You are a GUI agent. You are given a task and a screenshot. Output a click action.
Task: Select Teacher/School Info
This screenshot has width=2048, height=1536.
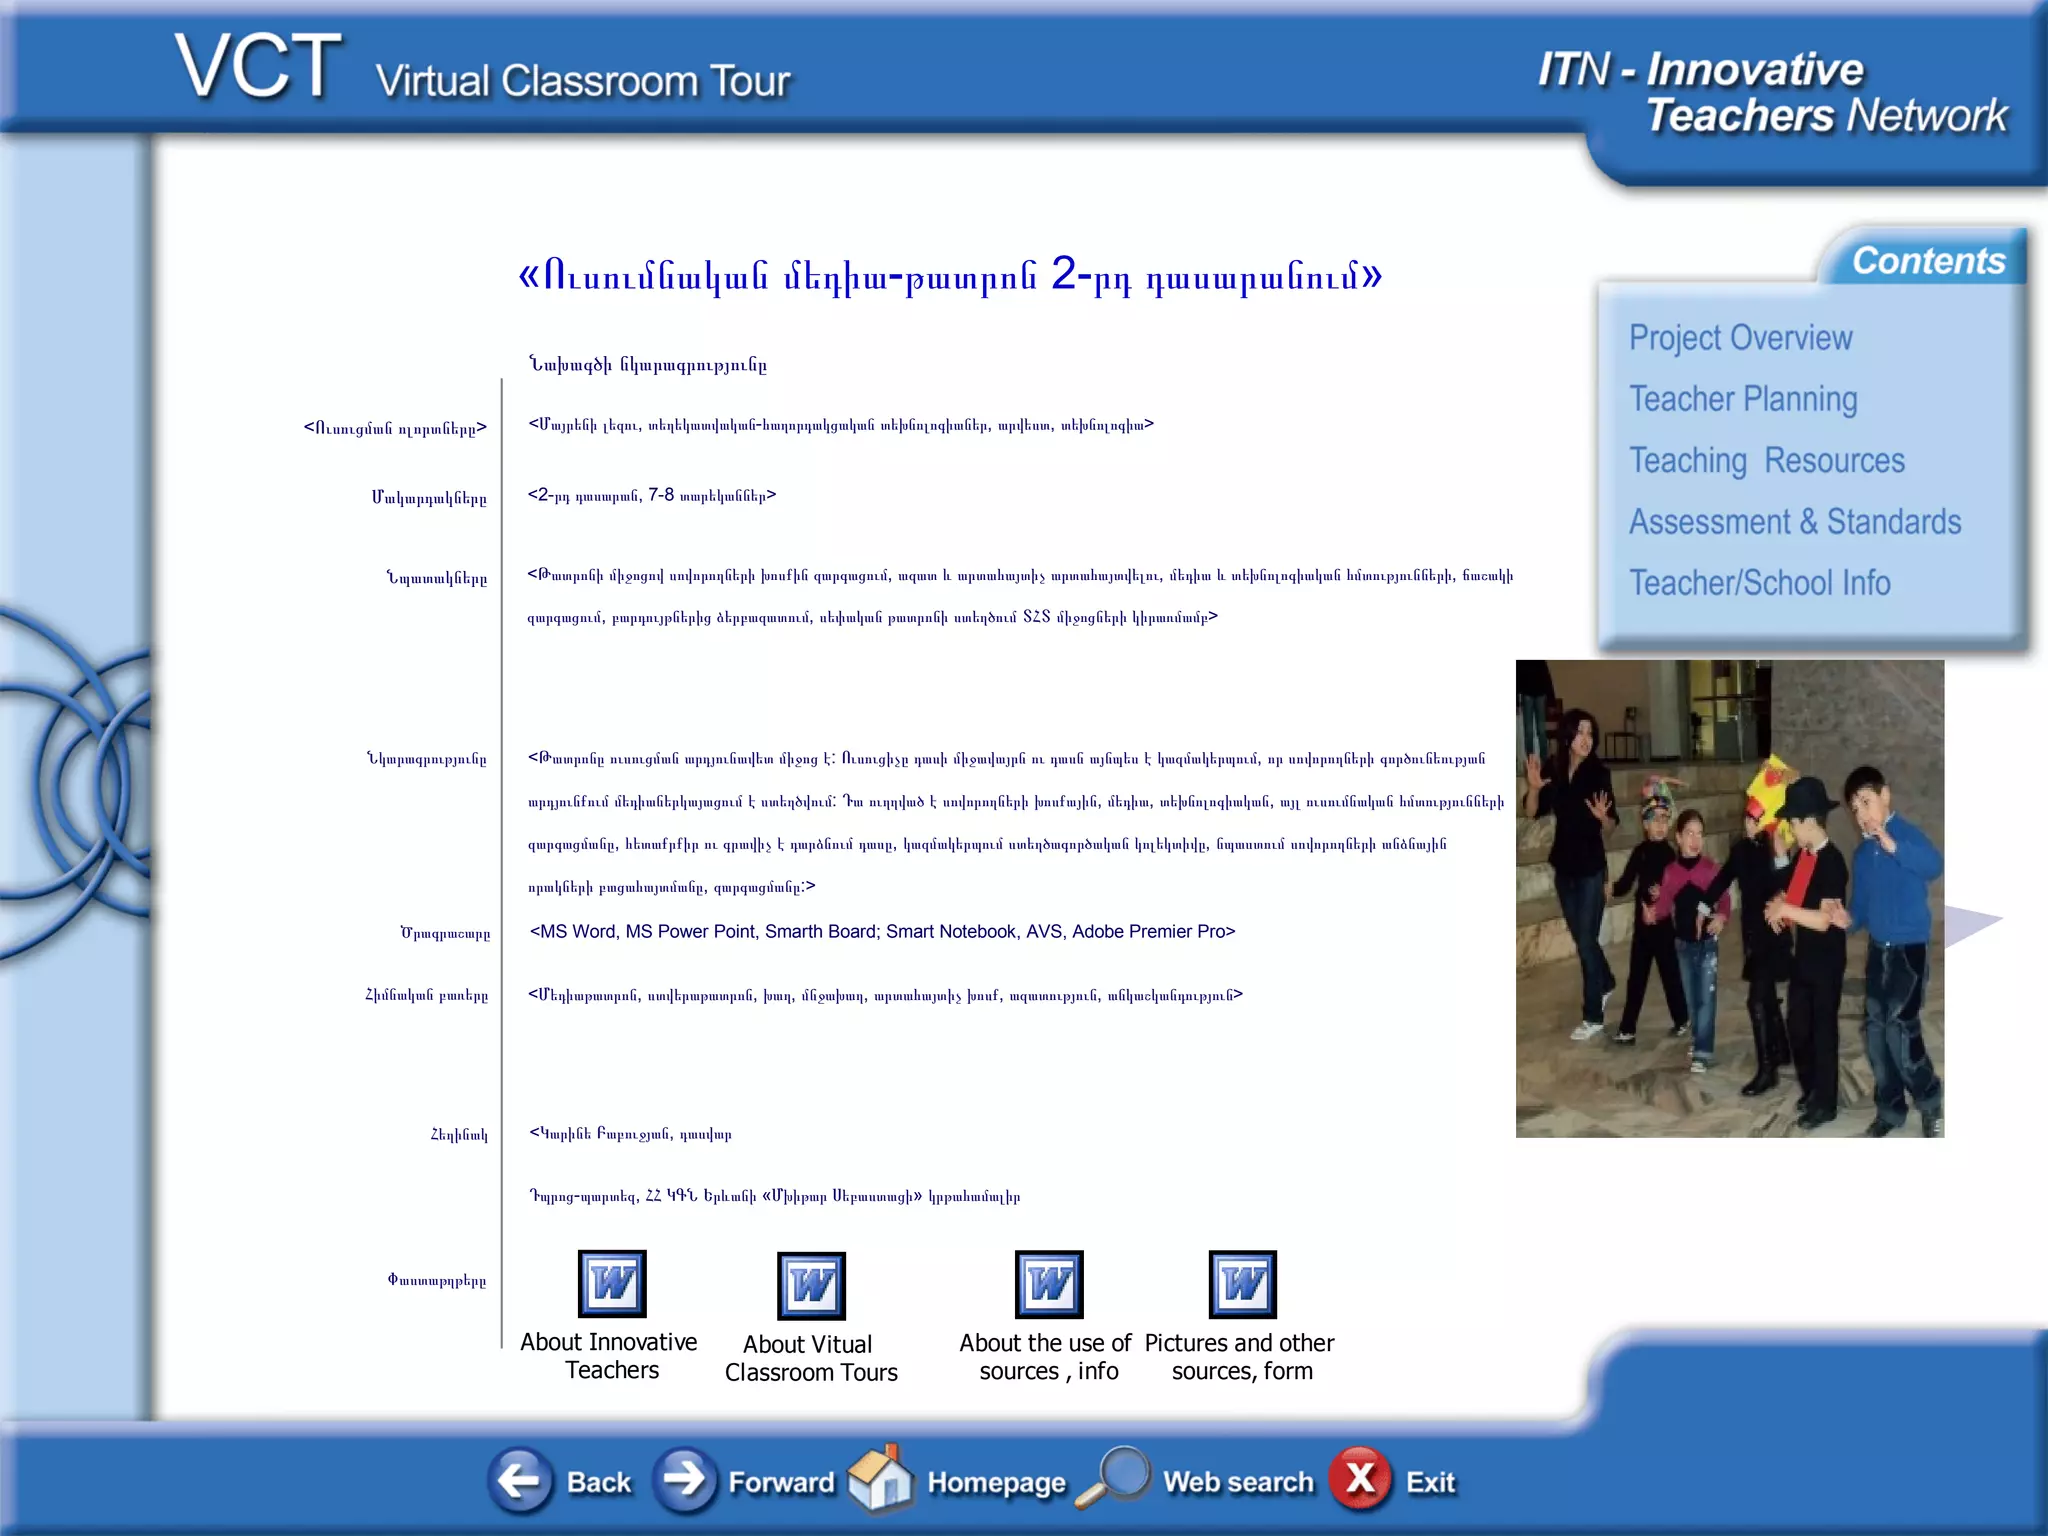tap(1759, 583)
